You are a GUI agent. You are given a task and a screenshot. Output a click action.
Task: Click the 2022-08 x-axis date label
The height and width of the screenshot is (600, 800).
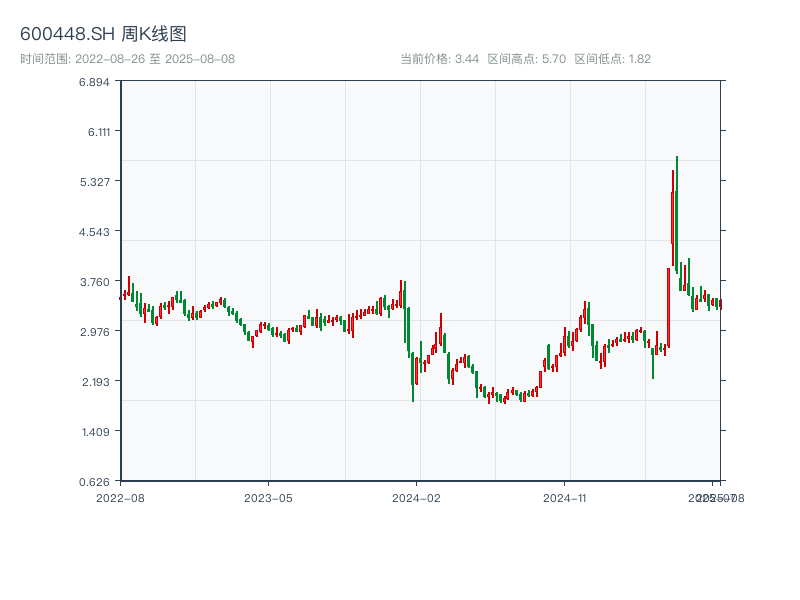(x=120, y=496)
